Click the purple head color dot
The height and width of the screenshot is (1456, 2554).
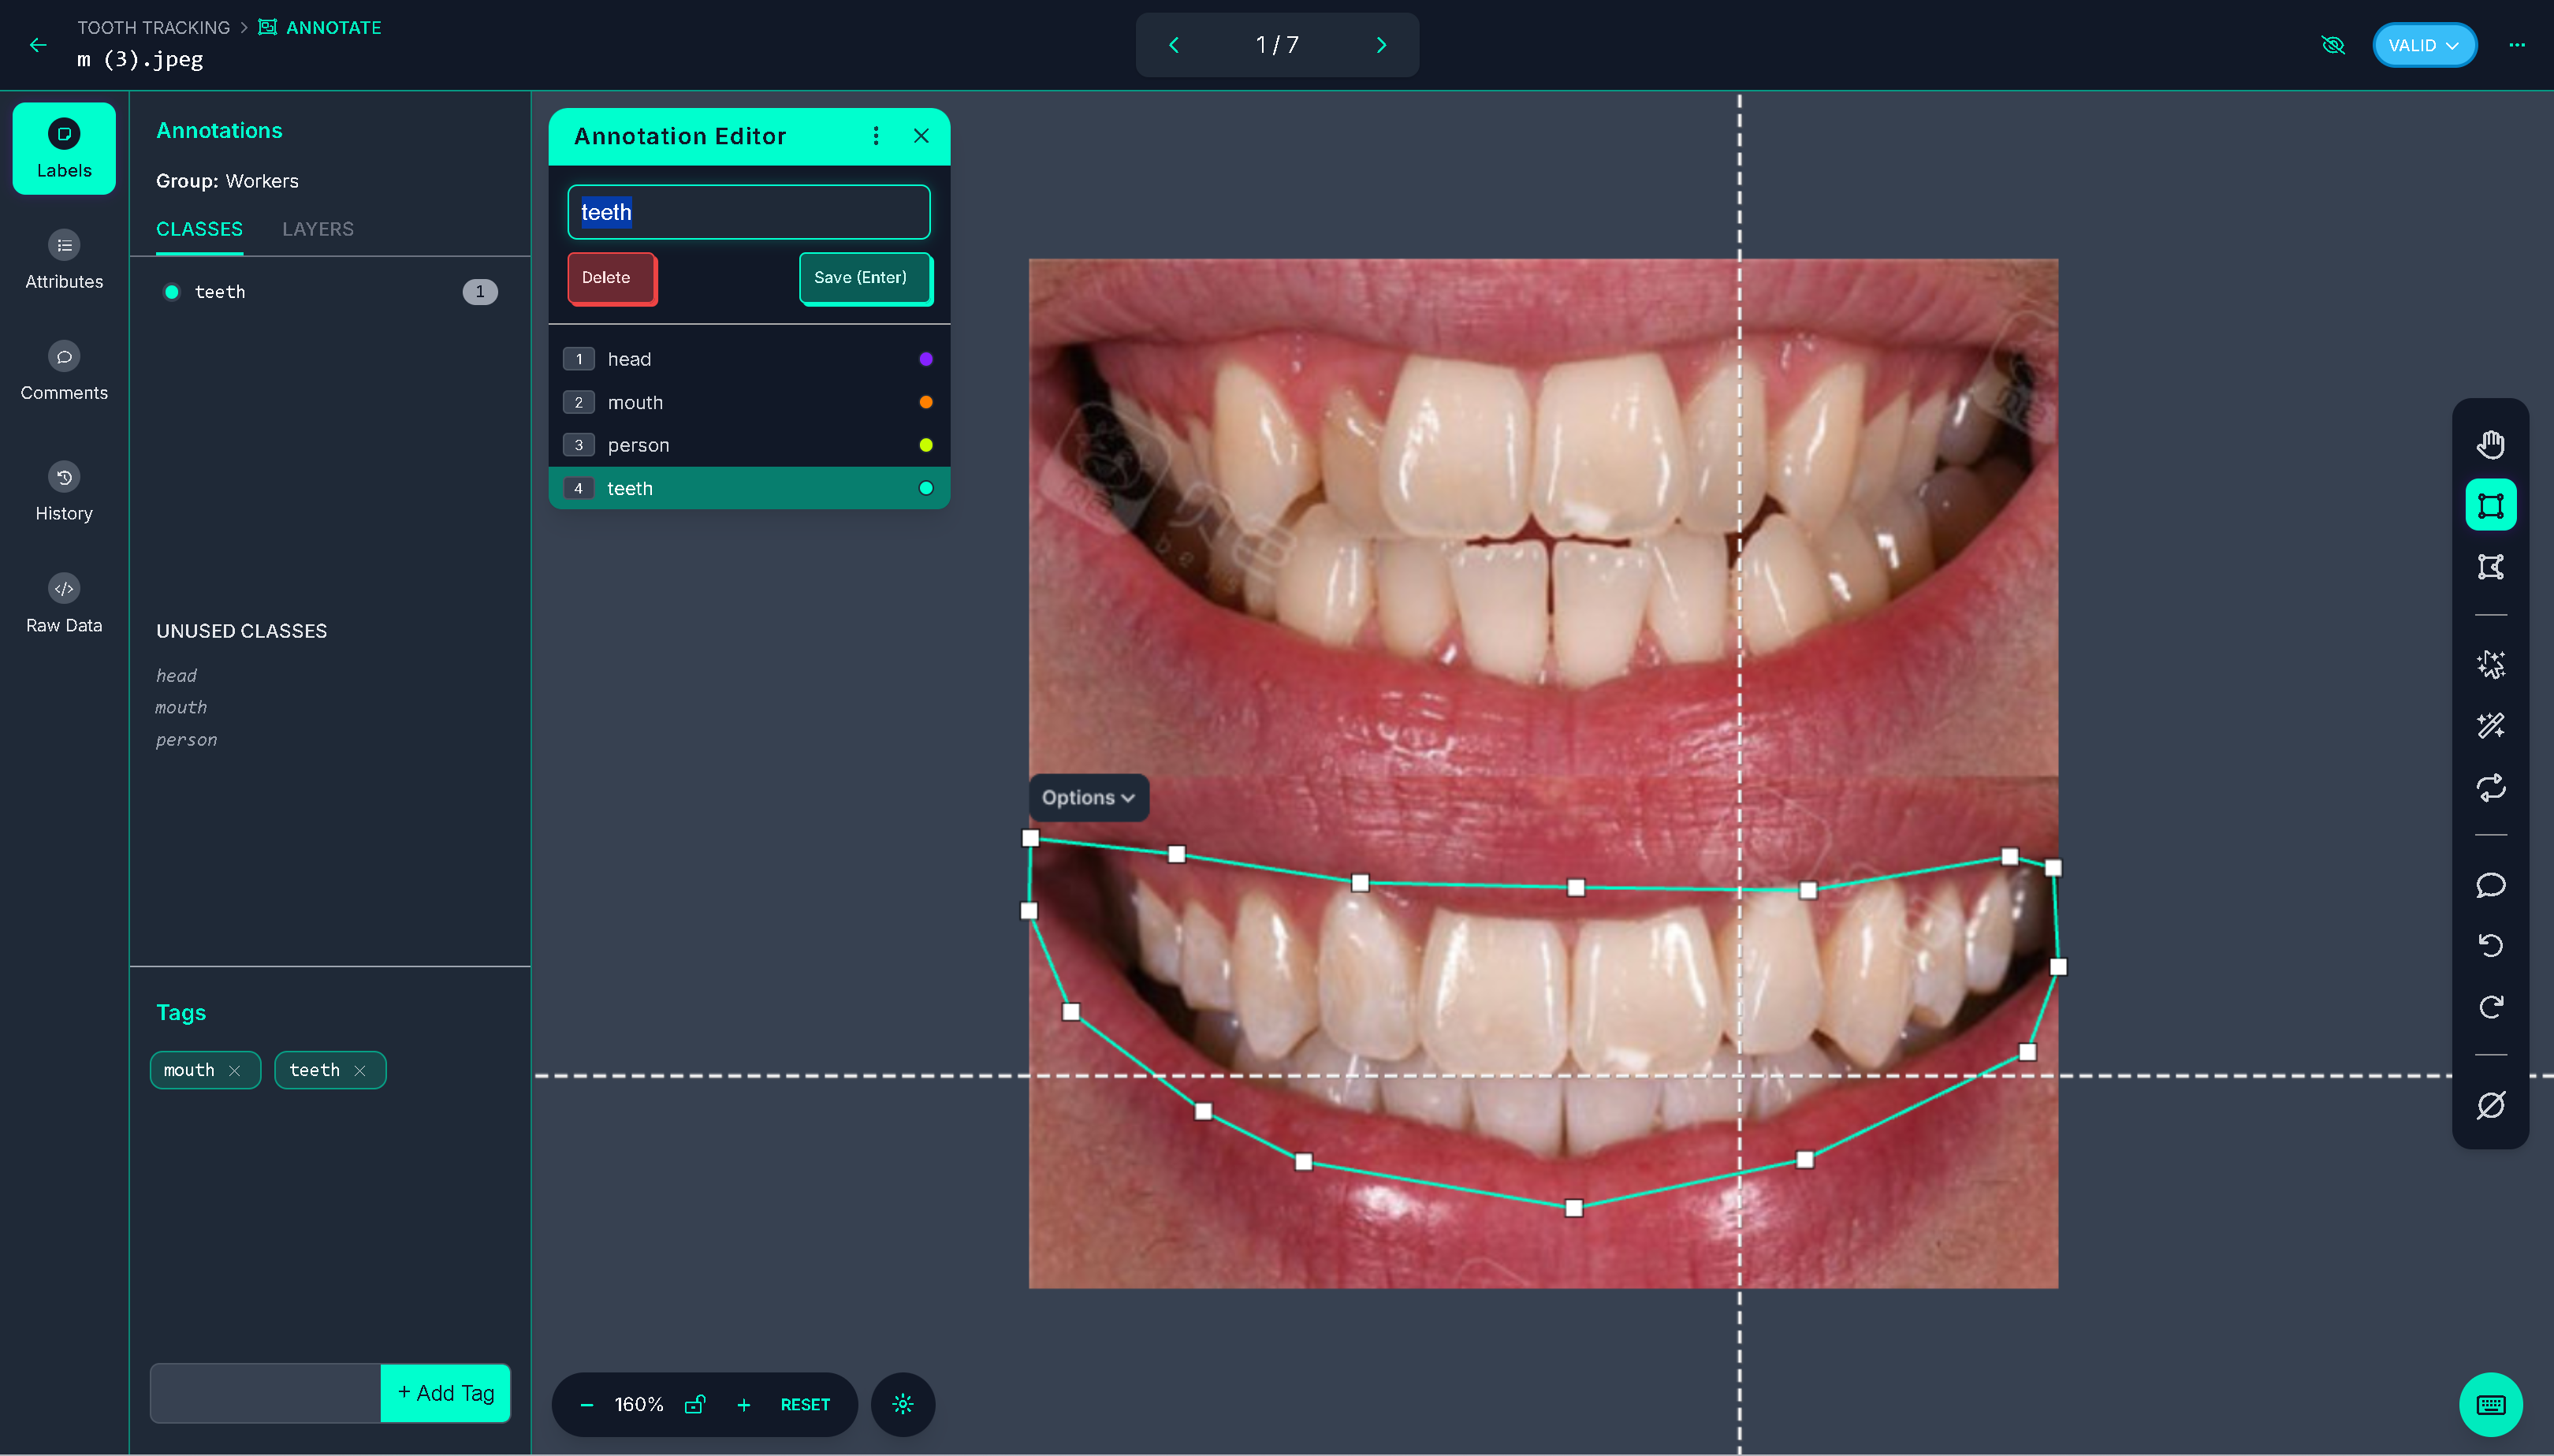926,359
